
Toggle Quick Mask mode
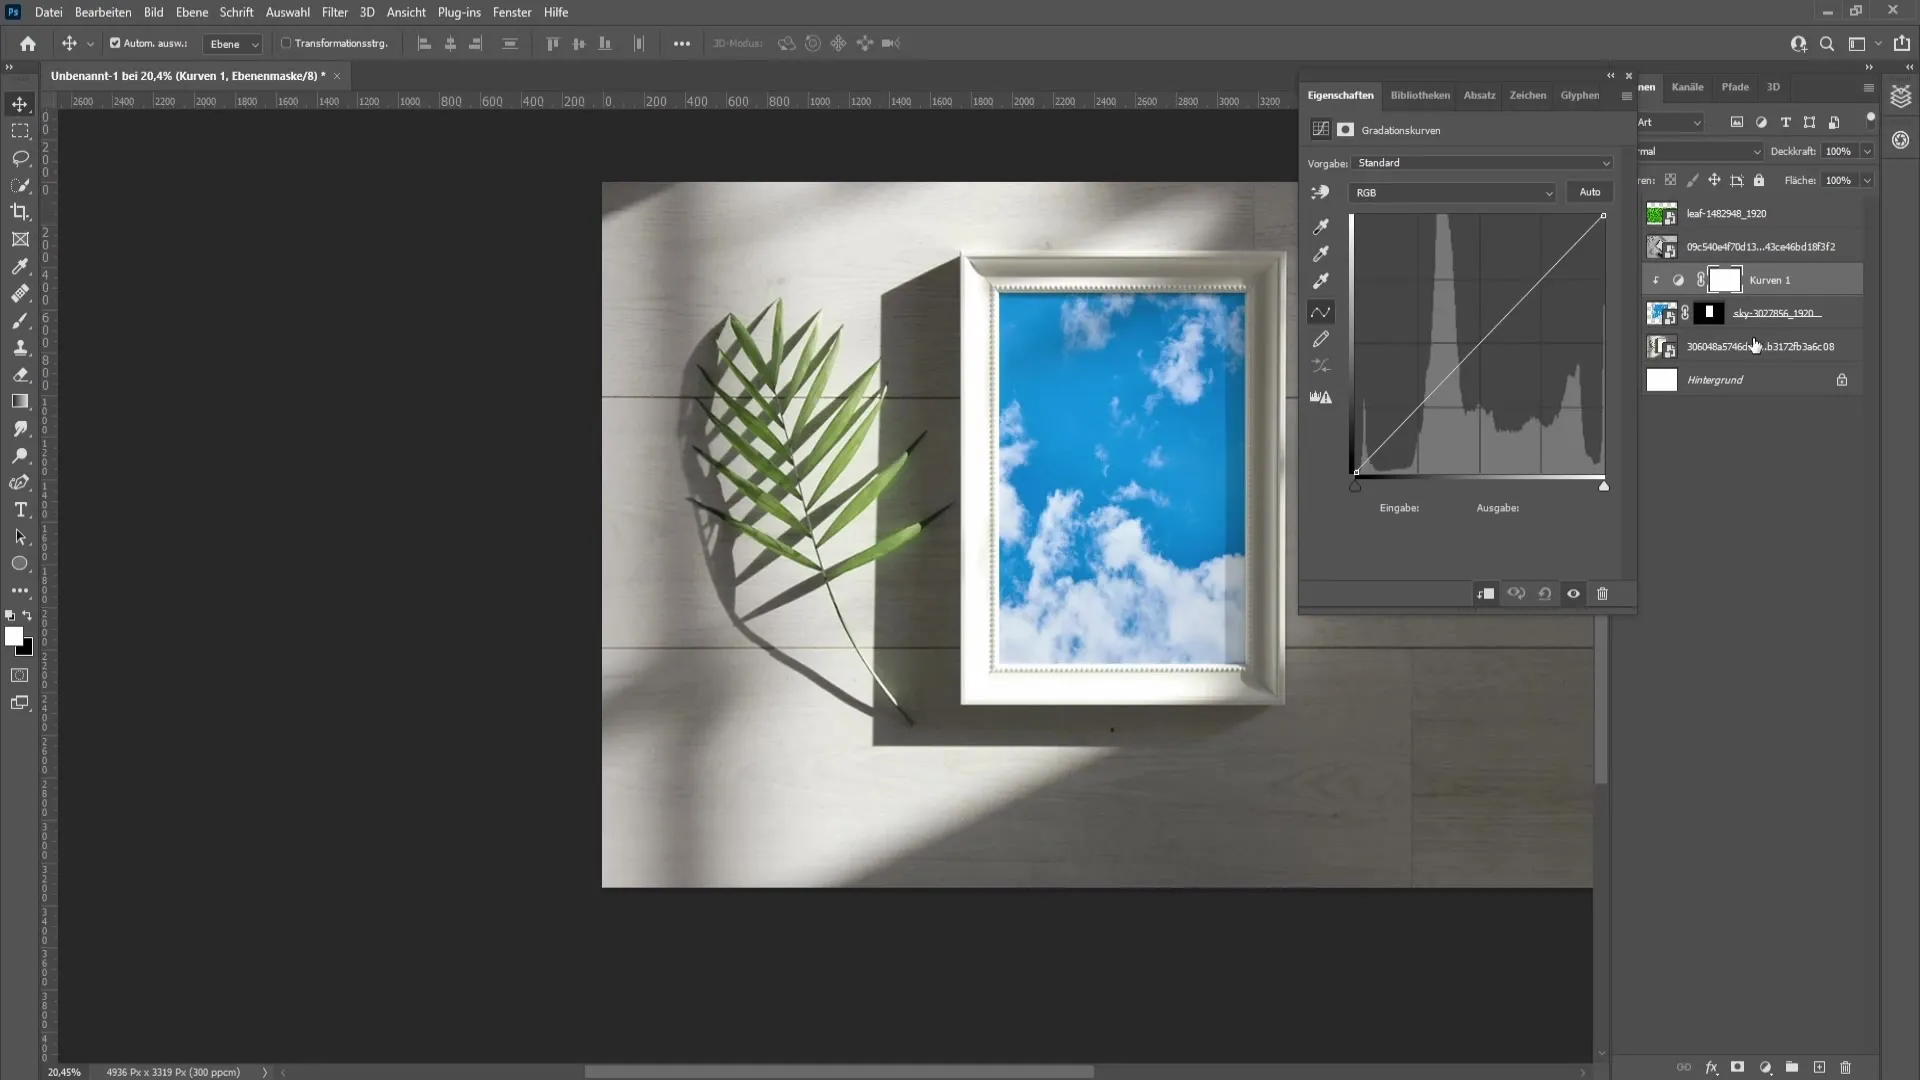pyautogui.click(x=20, y=676)
